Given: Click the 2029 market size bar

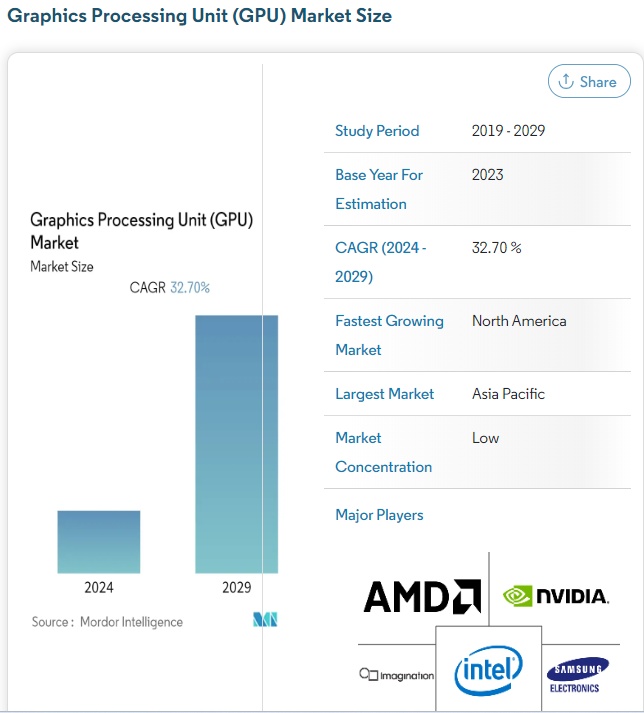Looking at the screenshot, I should [x=236, y=443].
